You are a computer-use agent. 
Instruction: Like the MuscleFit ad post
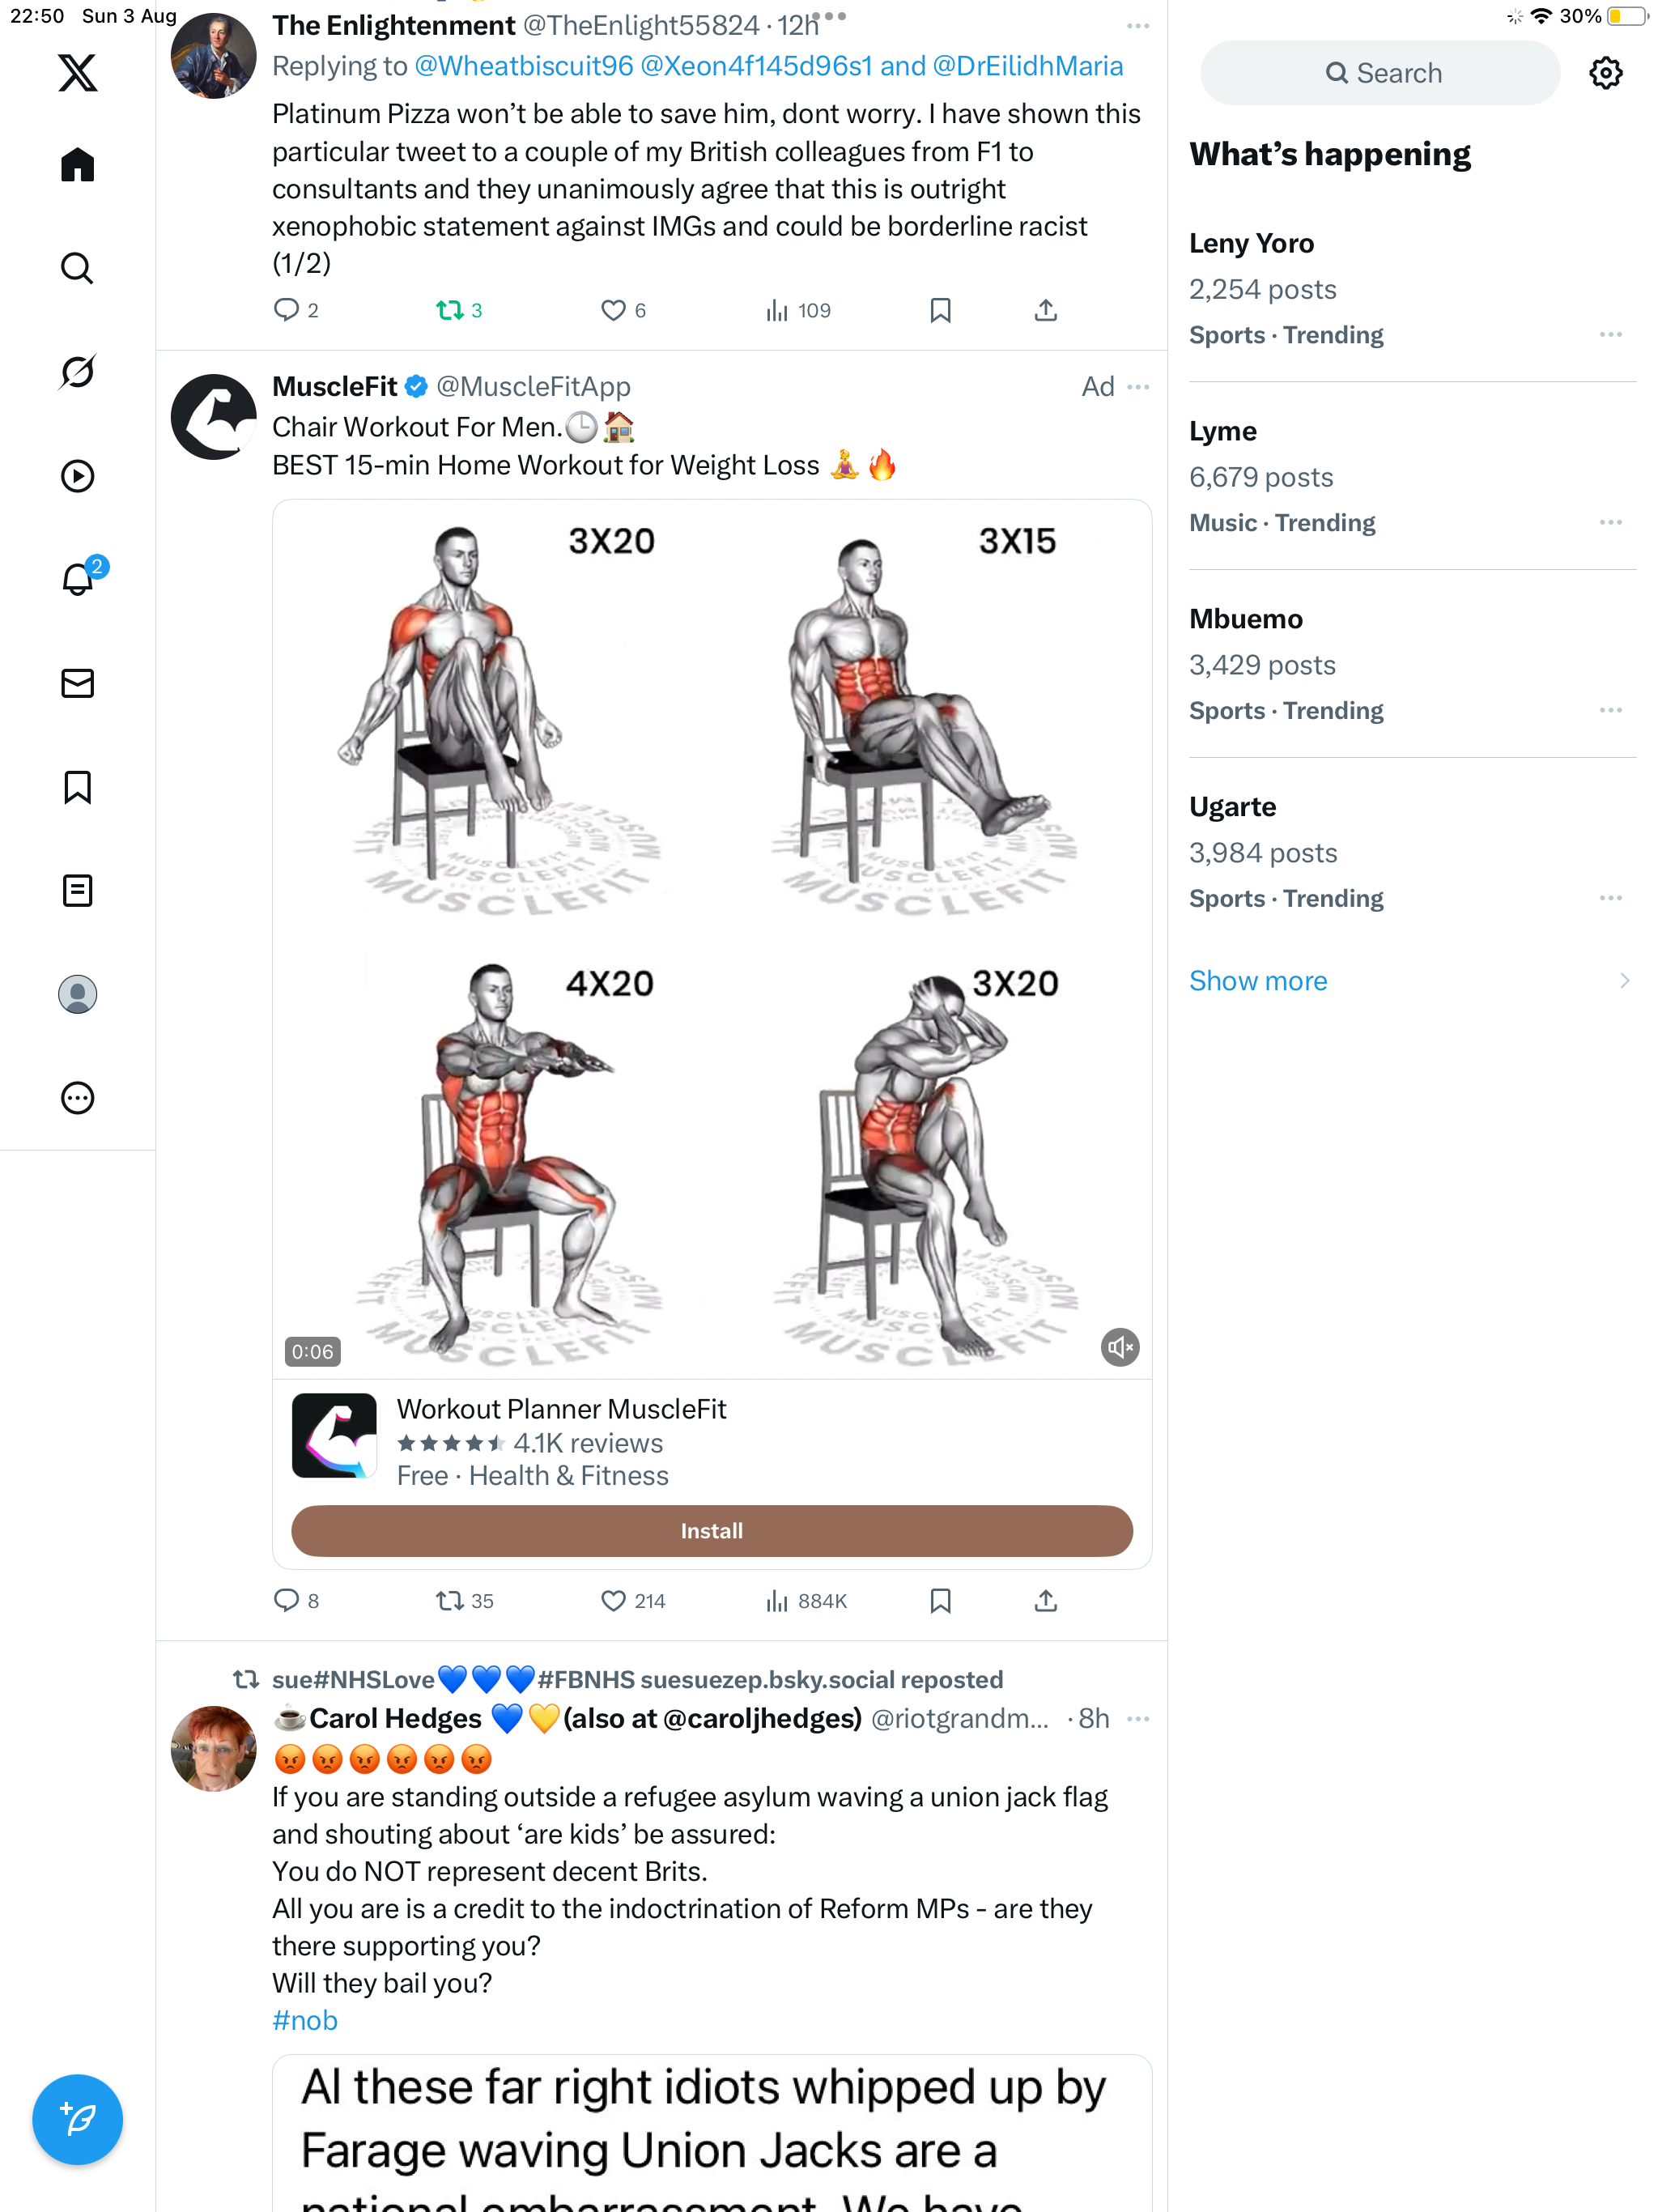point(613,1601)
